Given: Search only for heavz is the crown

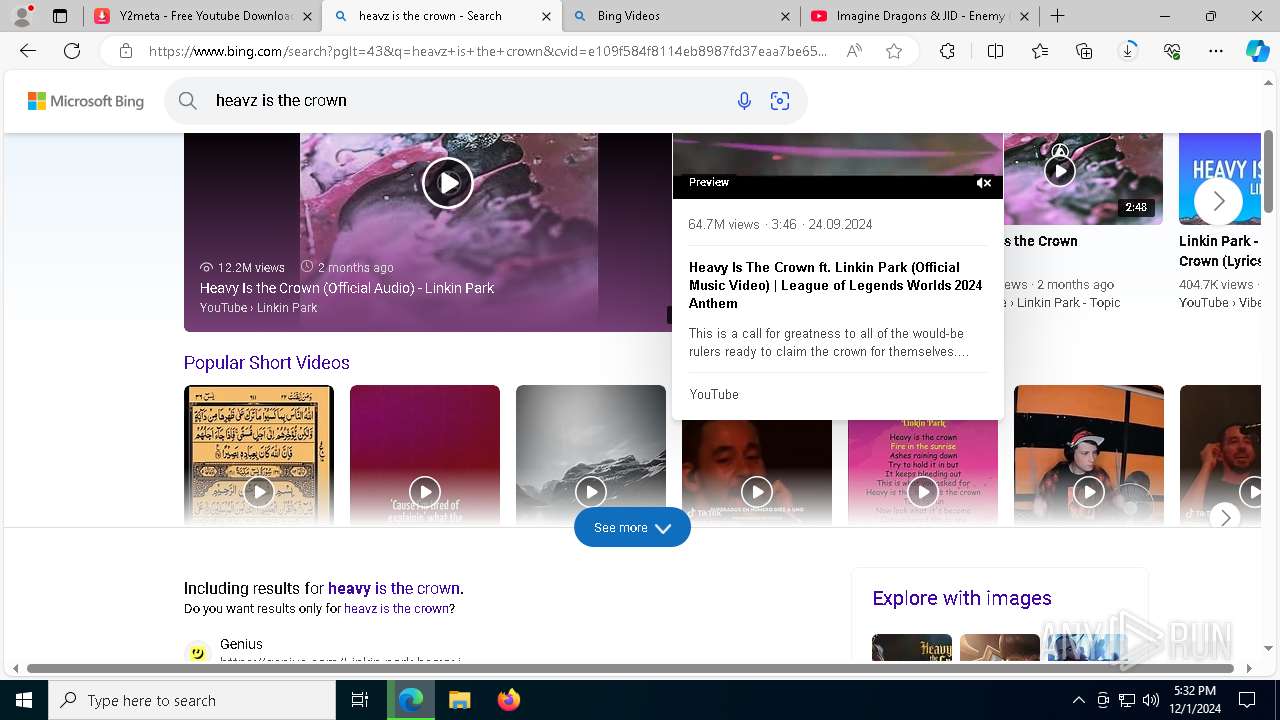Looking at the screenshot, I should (x=396, y=608).
